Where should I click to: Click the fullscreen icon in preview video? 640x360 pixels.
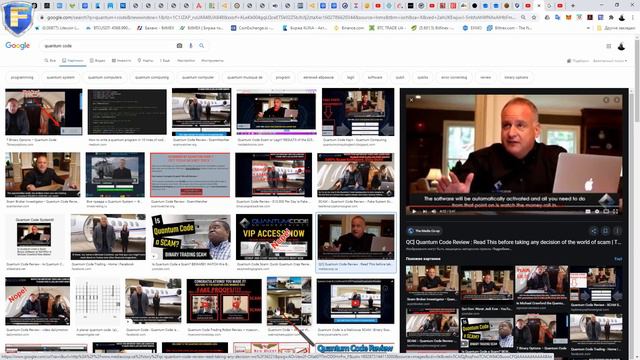[615, 211]
